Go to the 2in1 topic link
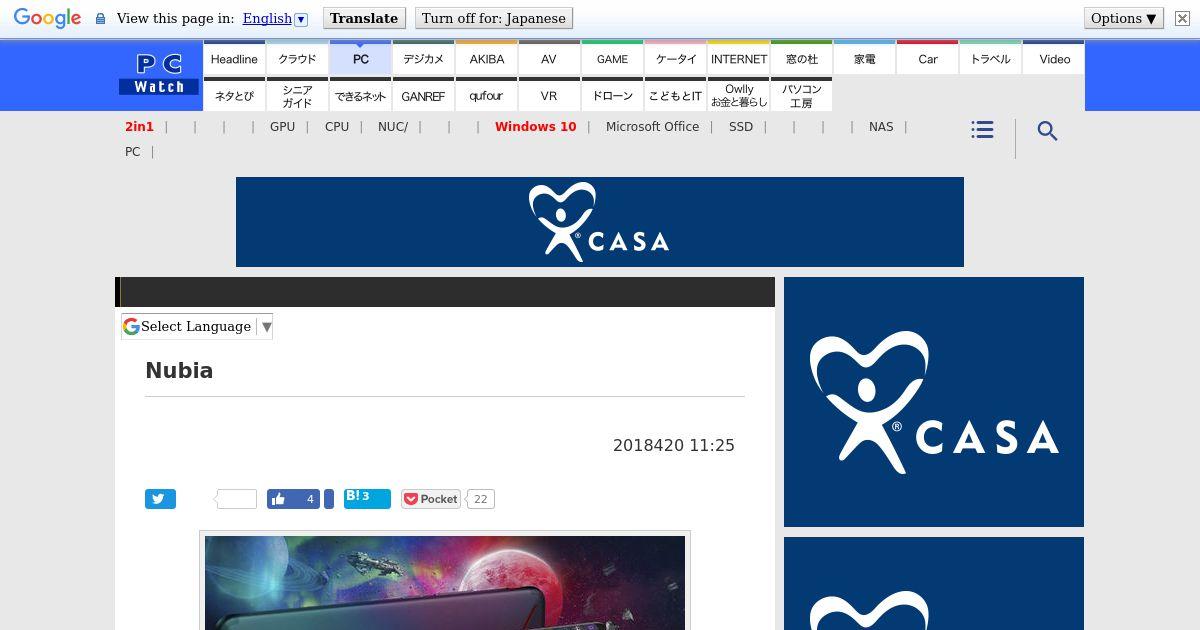Viewport: 1200px width, 630px height. click(x=139, y=127)
